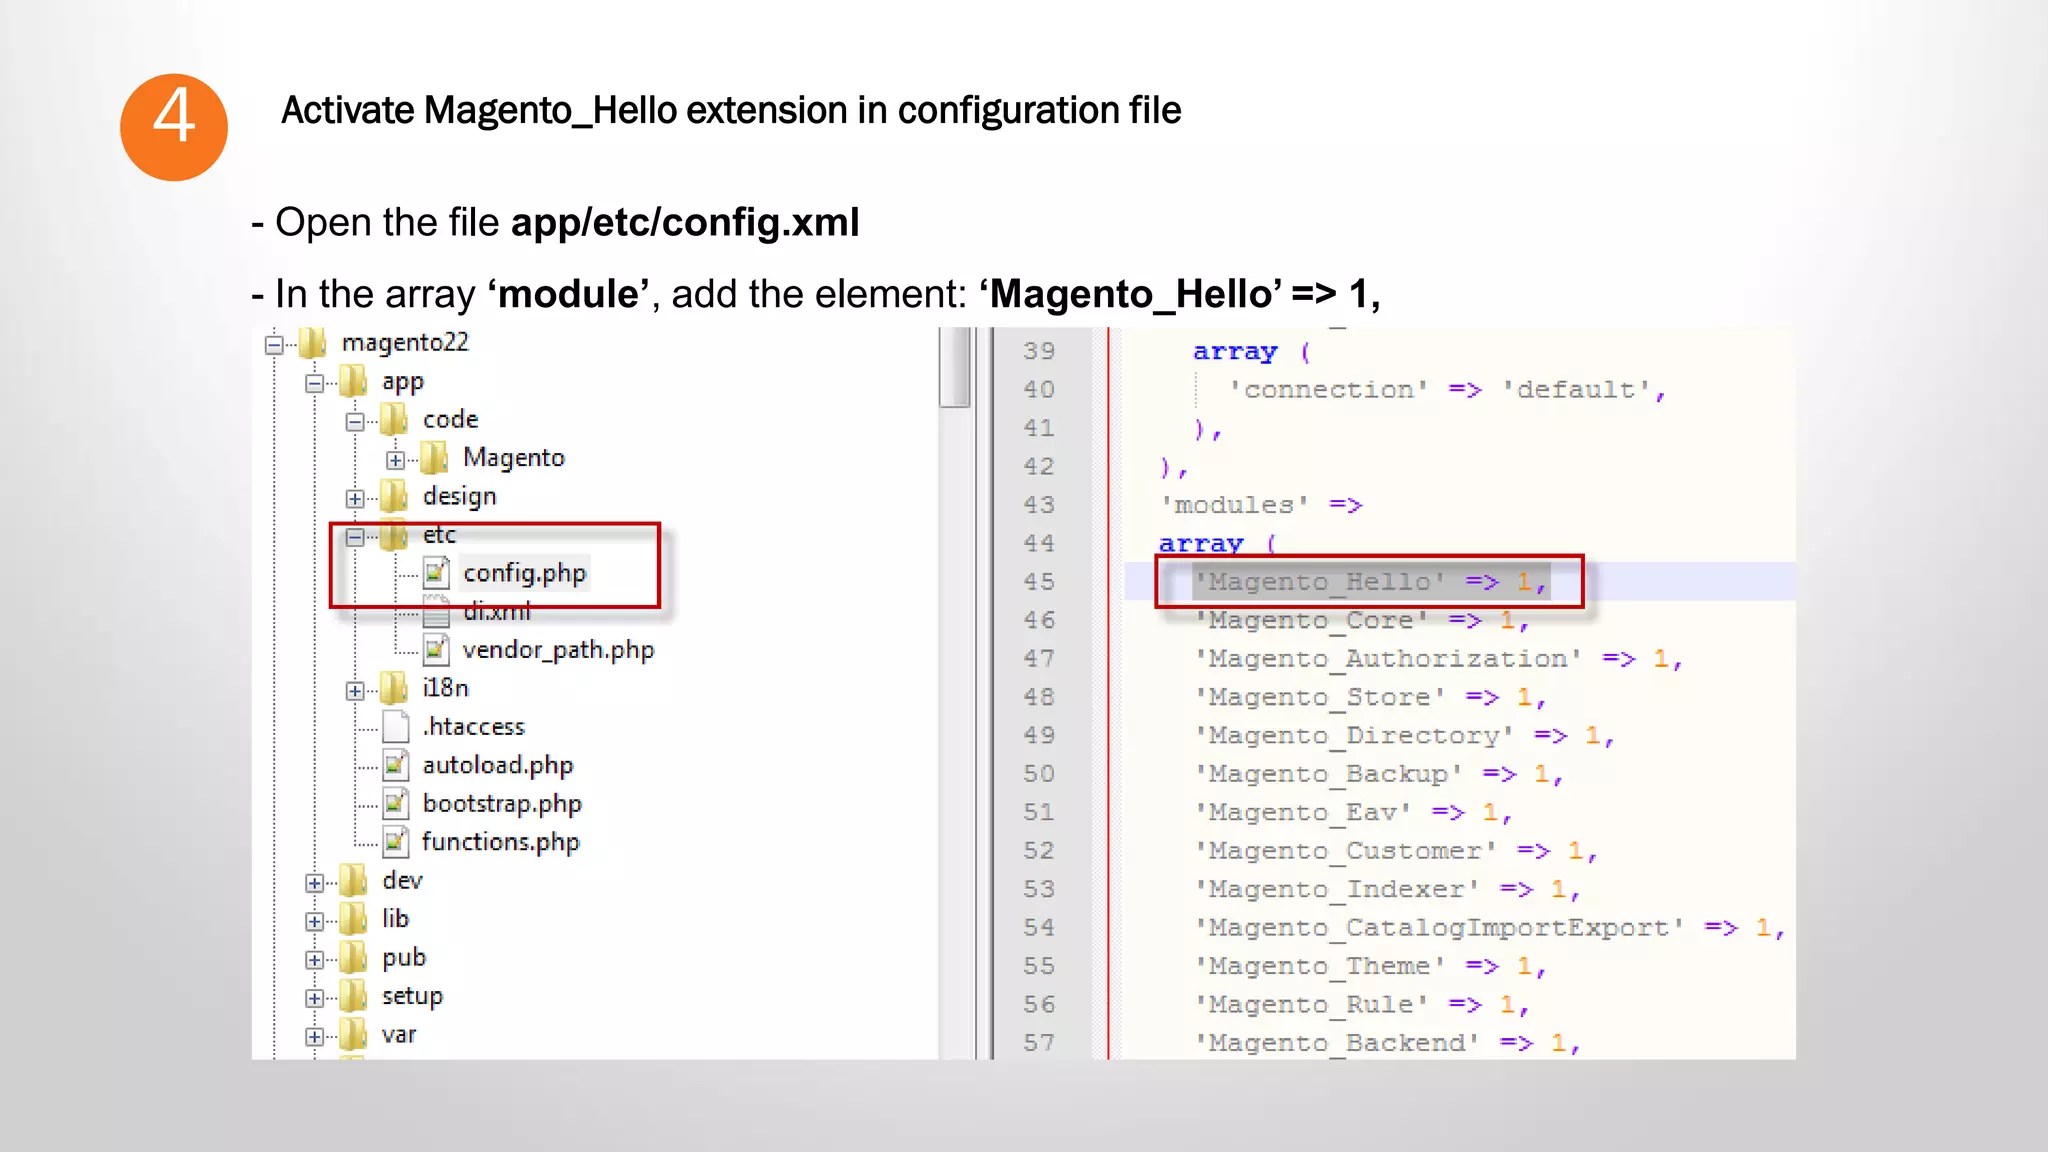Viewport: 2048px width, 1152px height.
Task: Click the app folder icon
Action: tap(353, 381)
